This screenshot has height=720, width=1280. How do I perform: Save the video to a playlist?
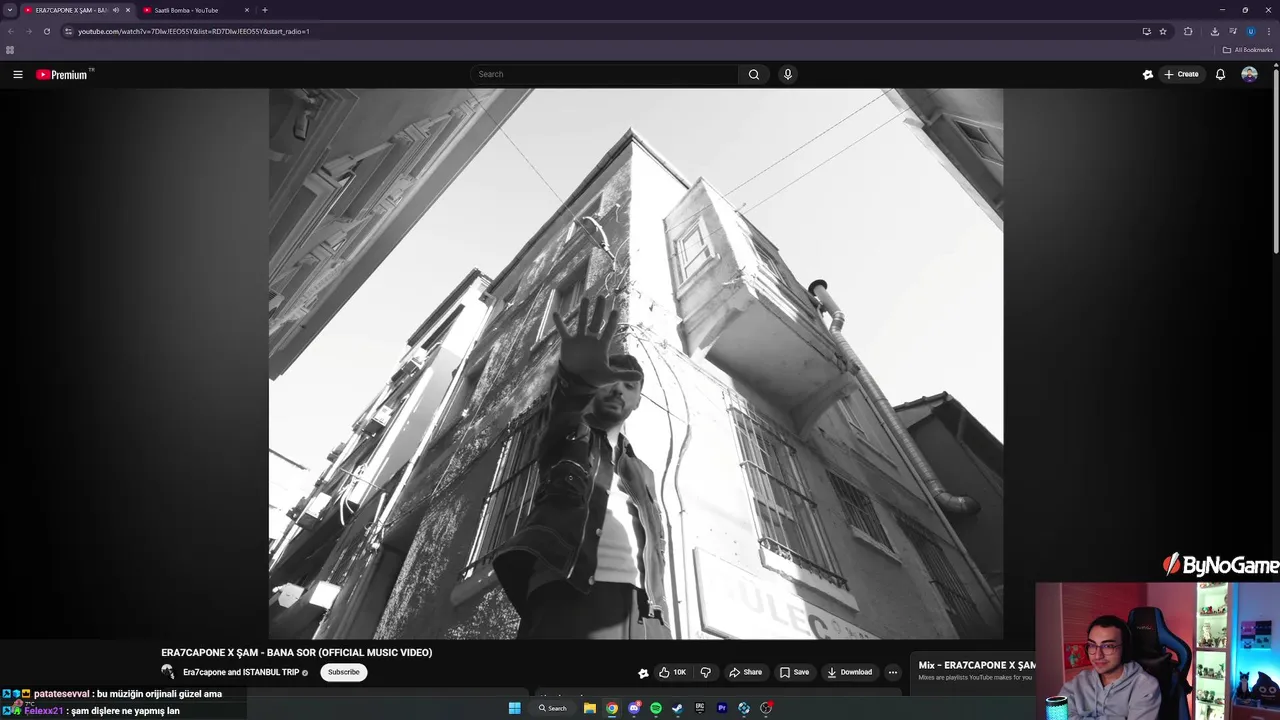795,672
